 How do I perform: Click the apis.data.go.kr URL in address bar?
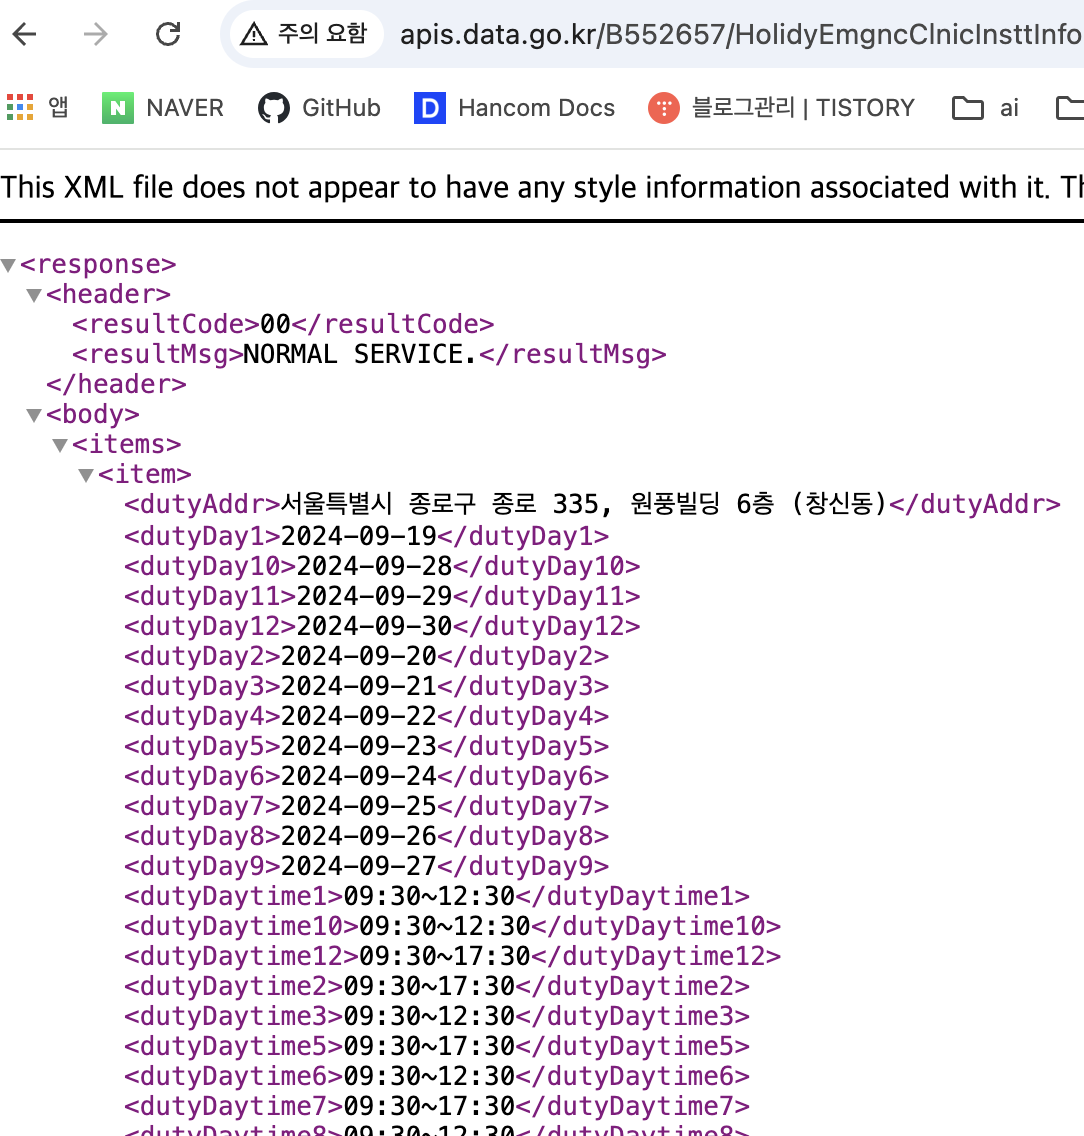(x=741, y=34)
